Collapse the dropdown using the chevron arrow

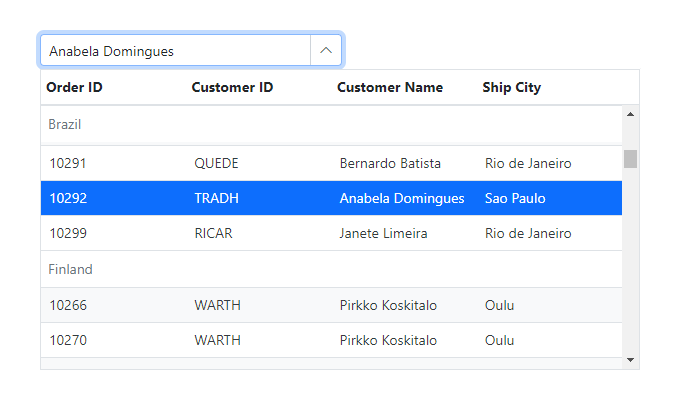[x=326, y=50]
